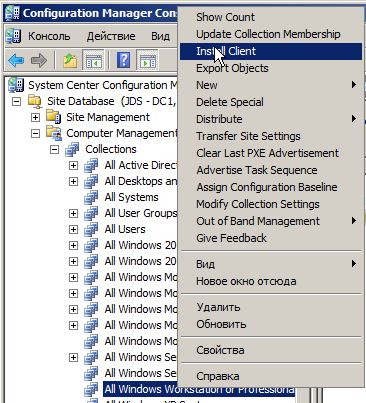Toggle the Show/Hide Action pane icon

[147, 61]
